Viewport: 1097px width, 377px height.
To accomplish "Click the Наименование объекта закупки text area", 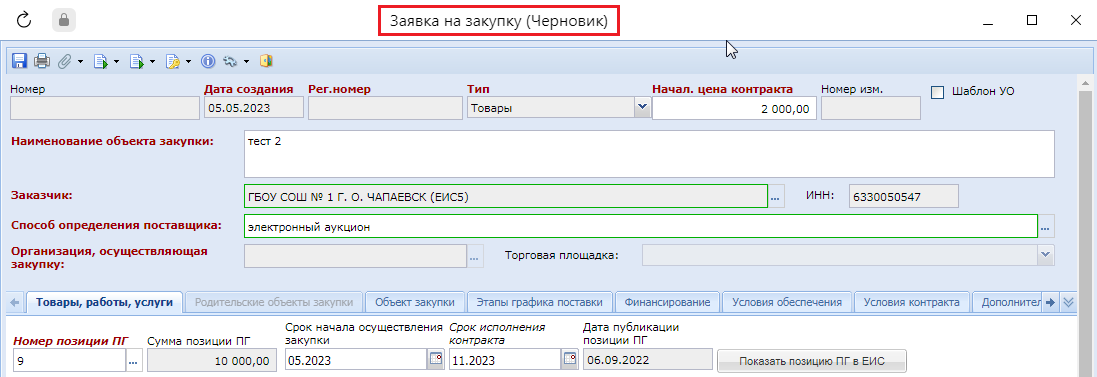I will [649, 154].
